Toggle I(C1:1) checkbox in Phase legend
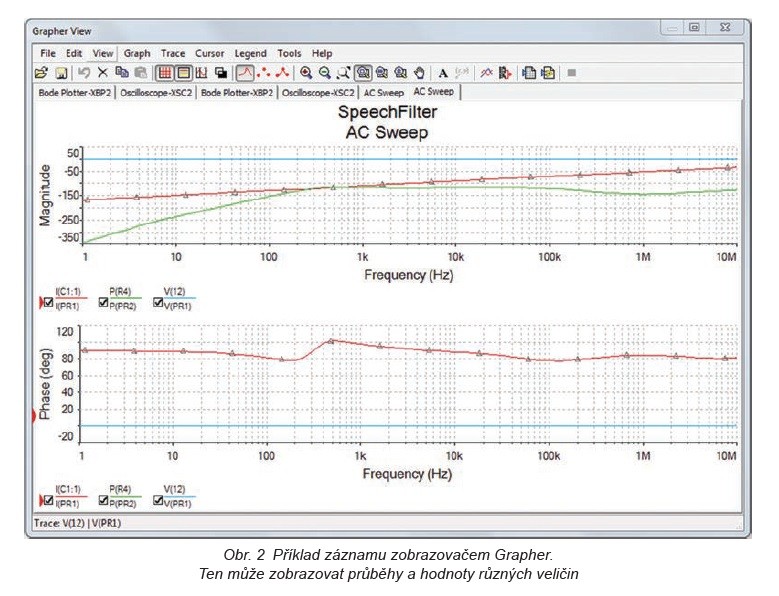 [x=49, y=500]
